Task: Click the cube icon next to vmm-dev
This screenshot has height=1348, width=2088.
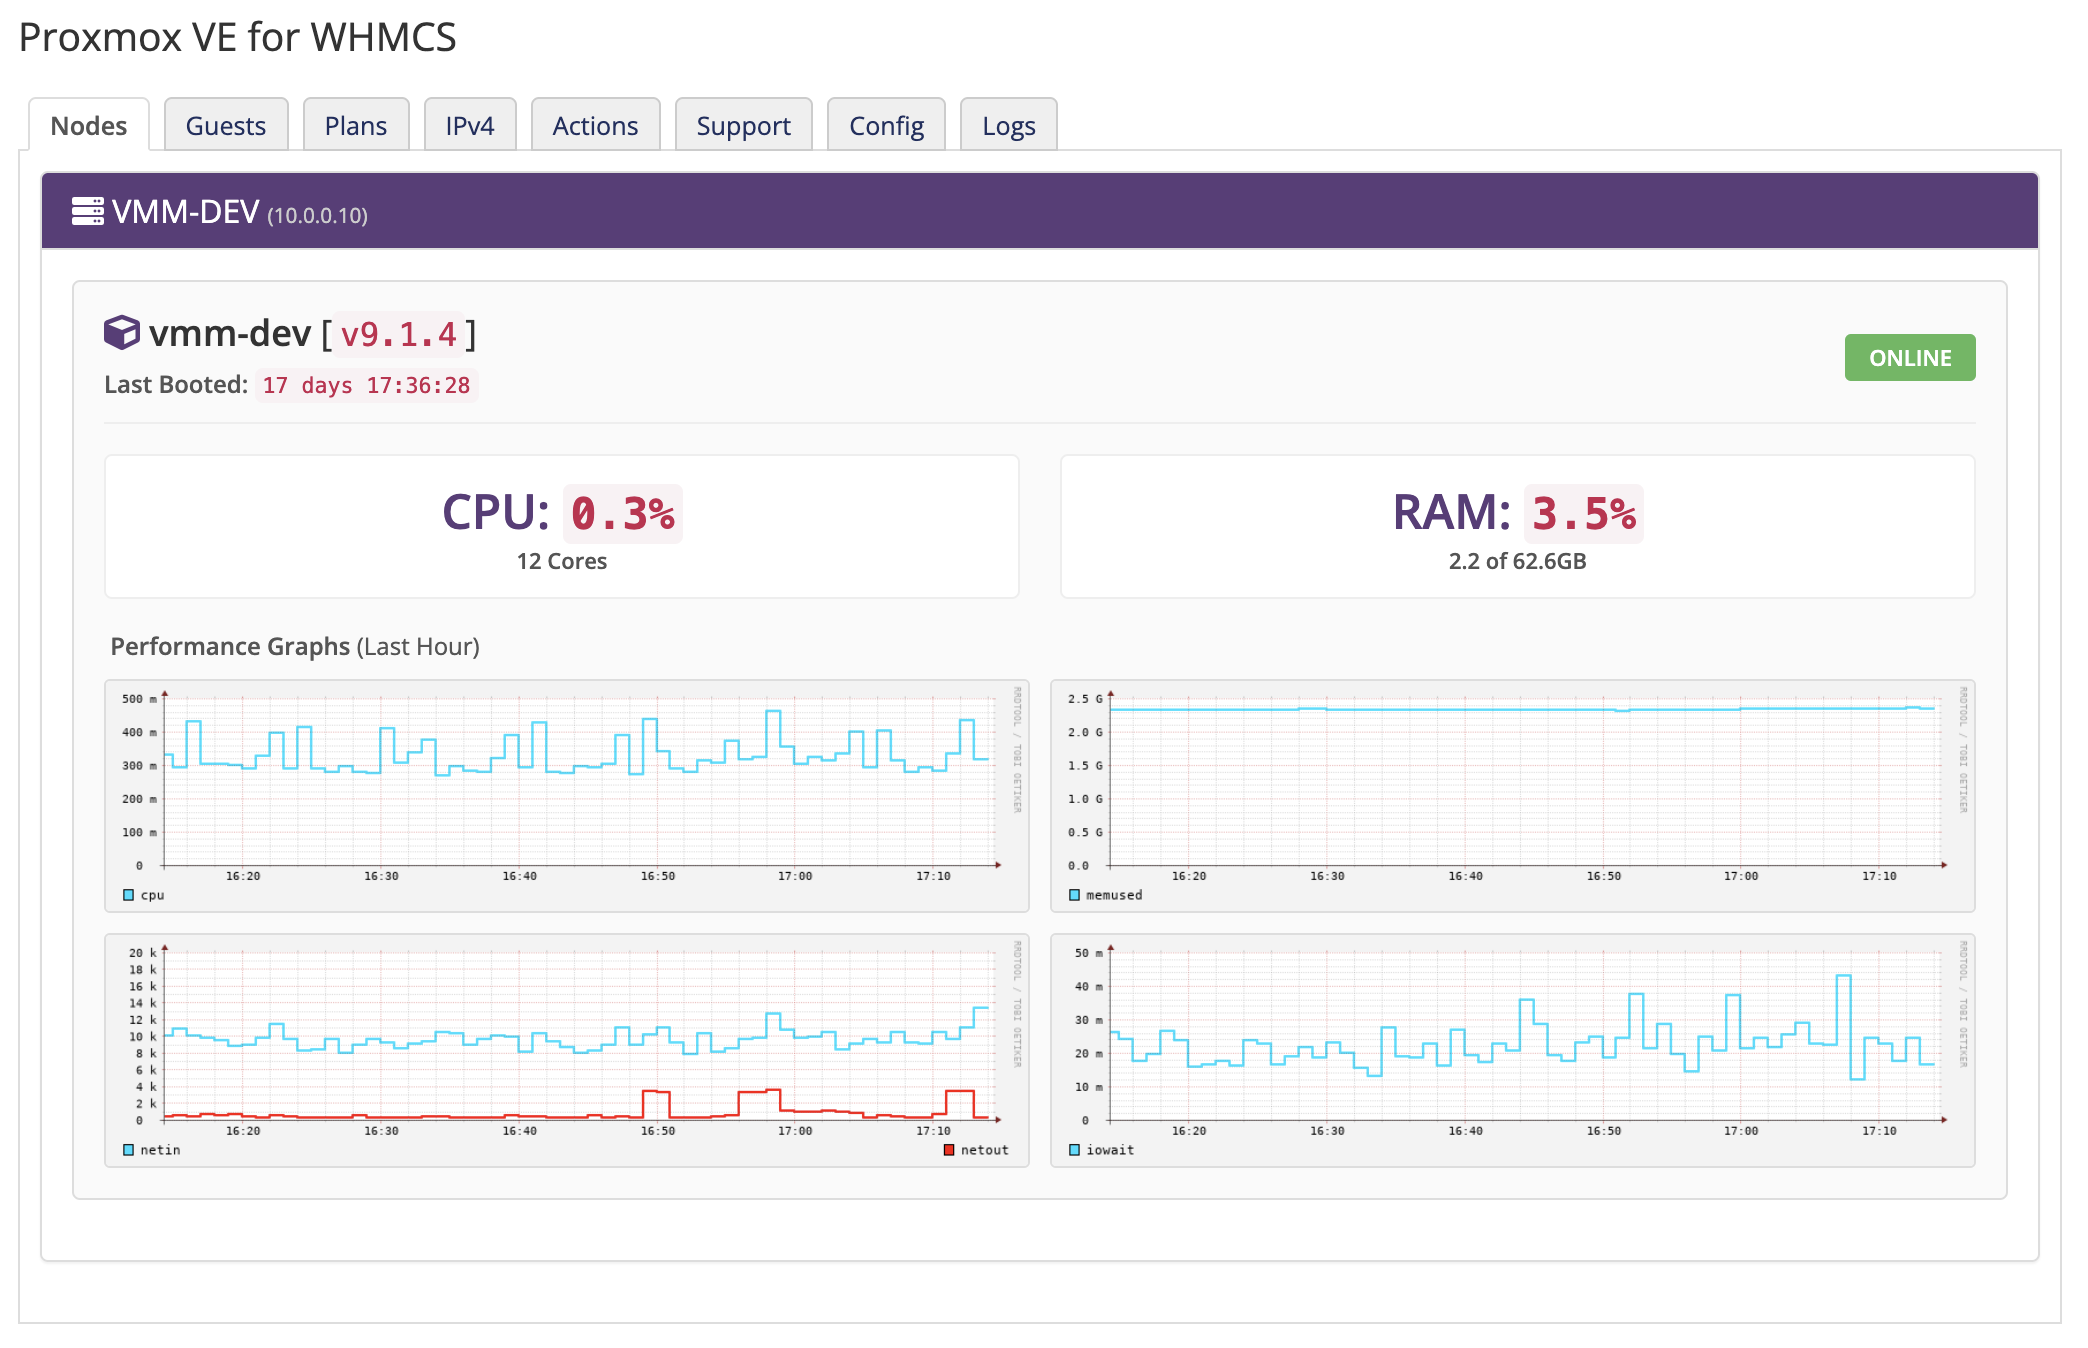Action: (x=122, y=333)
